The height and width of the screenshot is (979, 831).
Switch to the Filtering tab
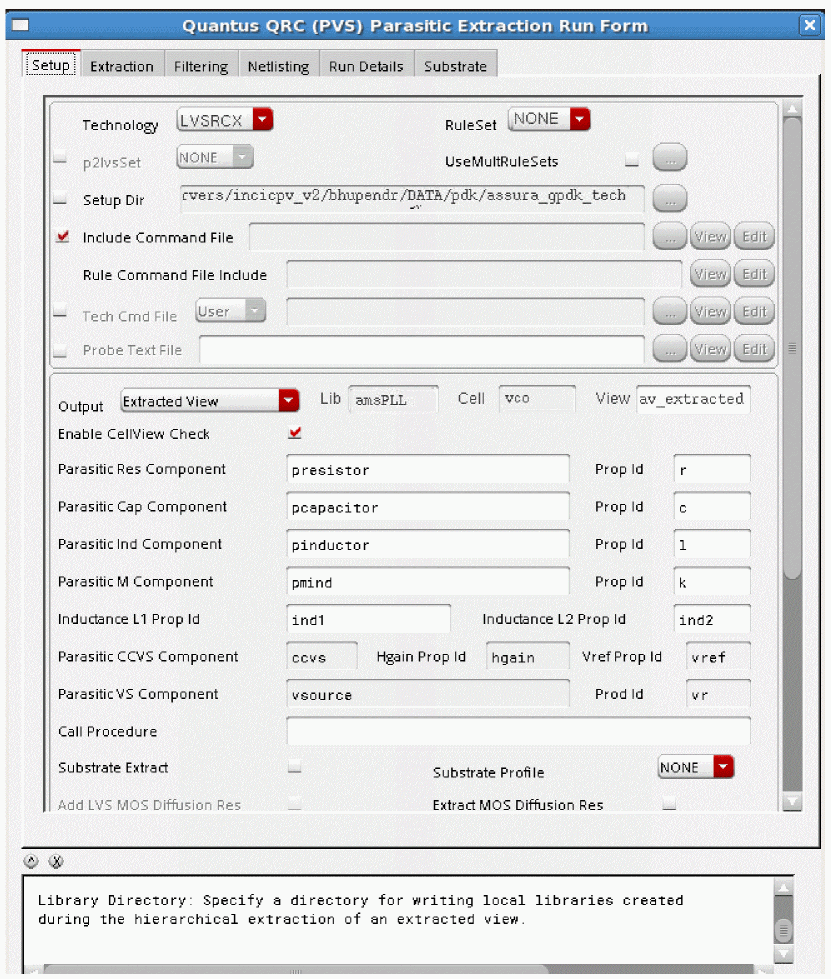(201, 66)
